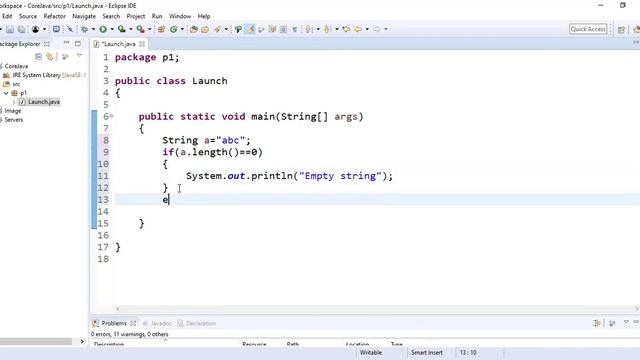Toggle Link with Editor in Package Explorer
Viewport: 640px width, 360px height.
[x=50, y=56]
